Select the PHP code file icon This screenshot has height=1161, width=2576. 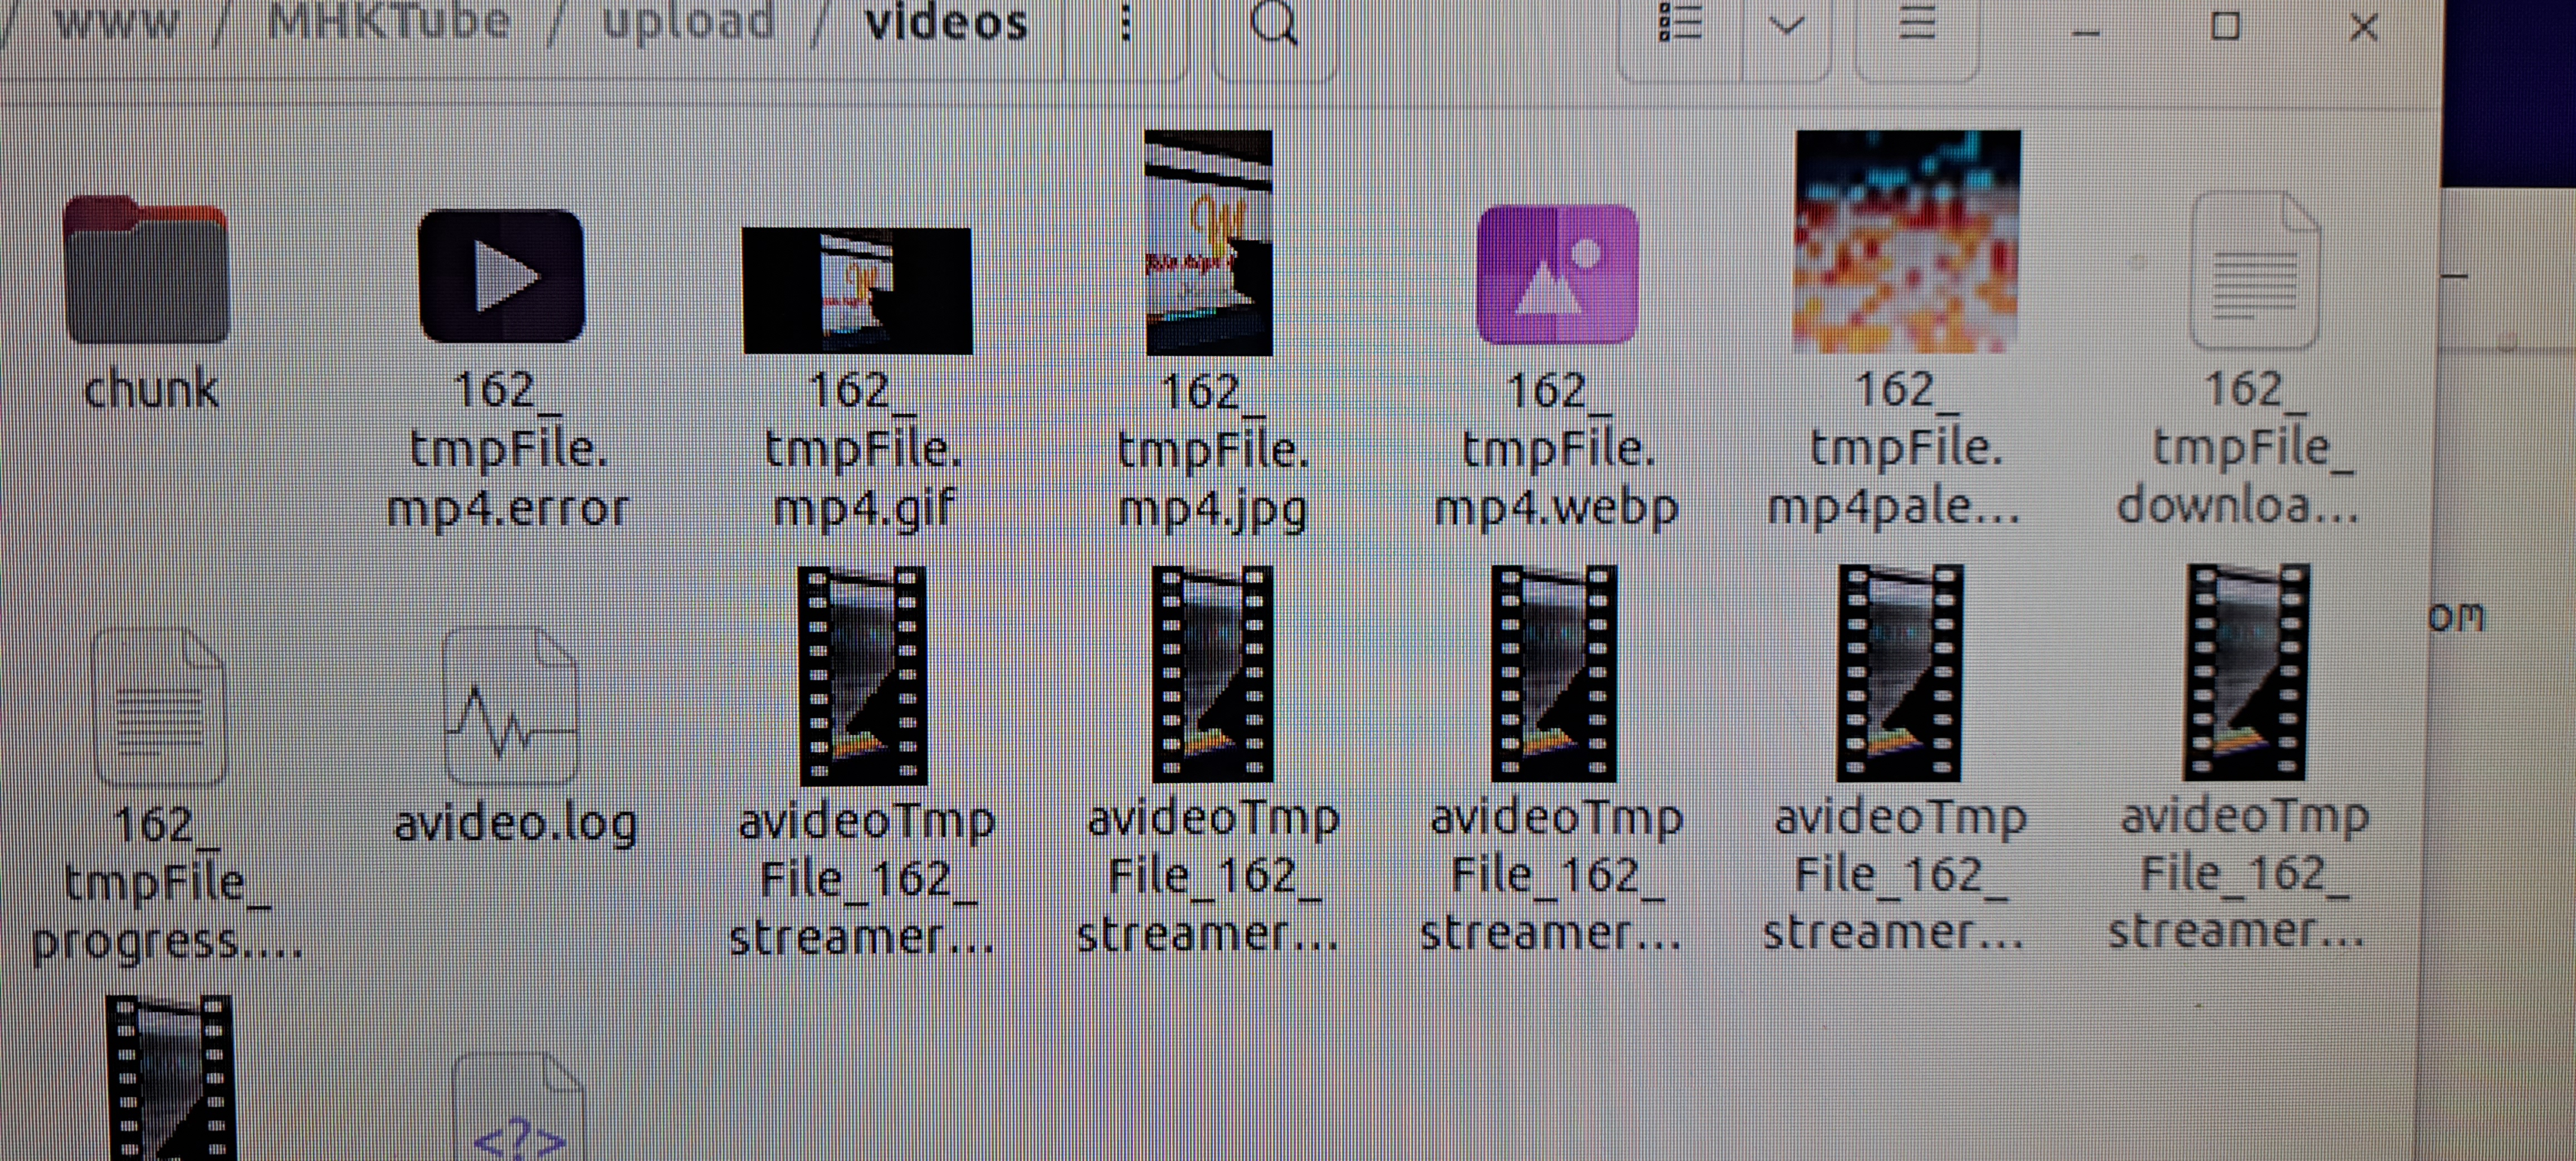pos(518,1107)
